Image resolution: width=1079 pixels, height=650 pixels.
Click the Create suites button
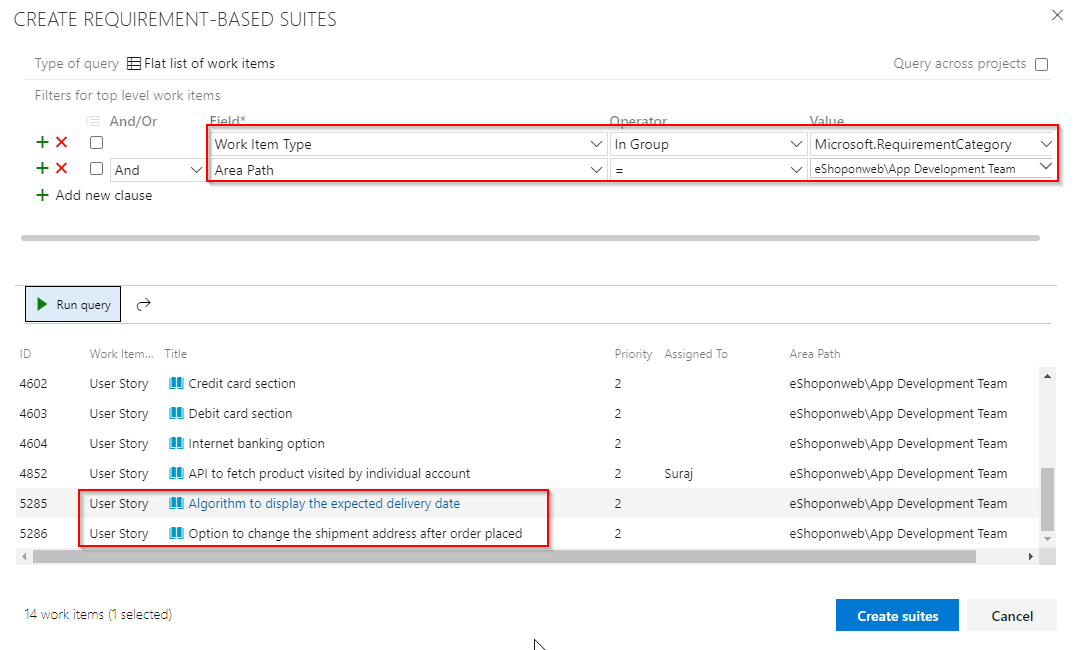tap(897, 616)
